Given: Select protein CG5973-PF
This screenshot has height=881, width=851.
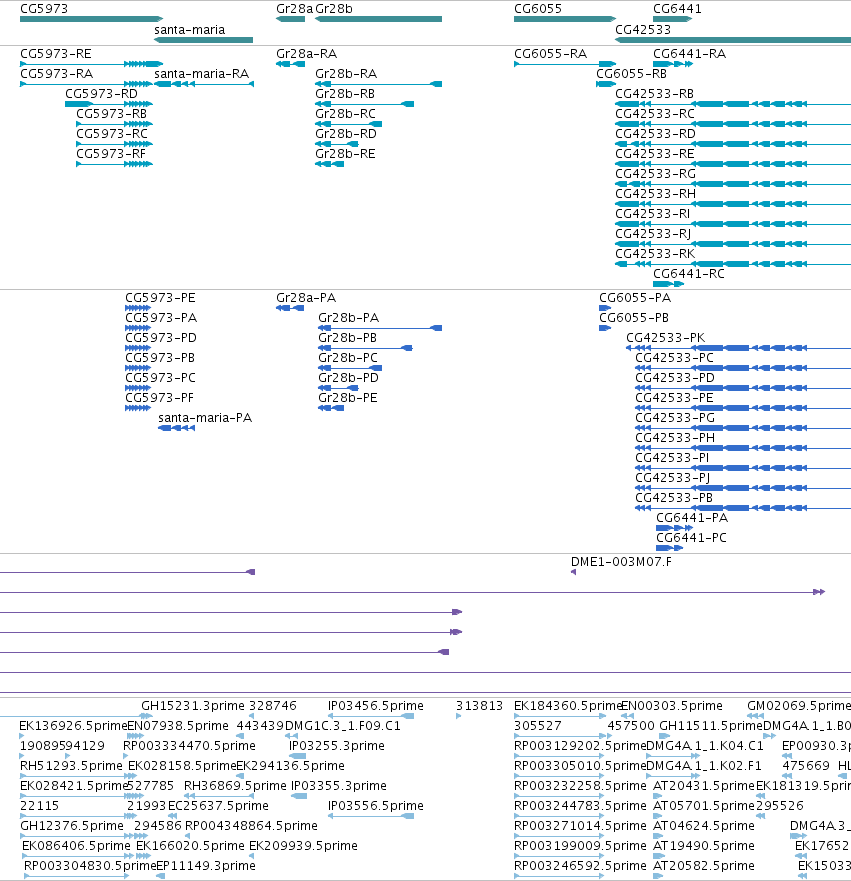Looking at the screenshot, I should point(138,408).
